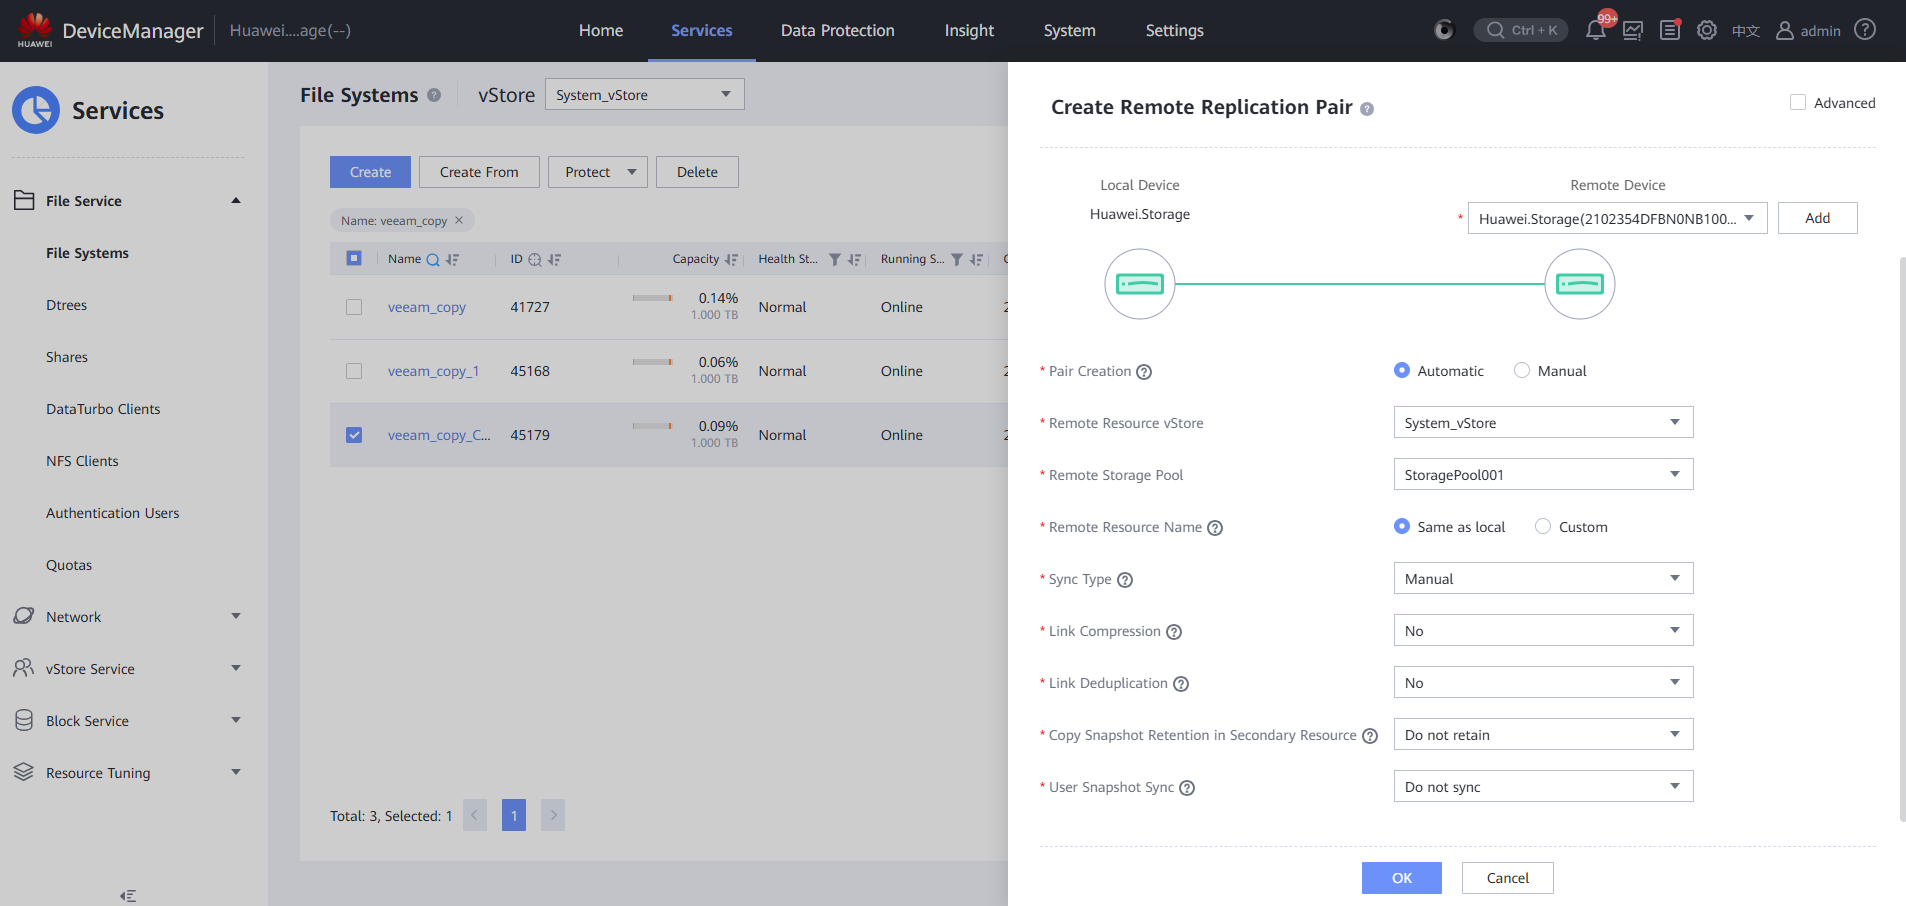This screenshot has width=1906, height=906.
Task: Click help icon next to Sync Type
Action: click(x=1125, y=580)
